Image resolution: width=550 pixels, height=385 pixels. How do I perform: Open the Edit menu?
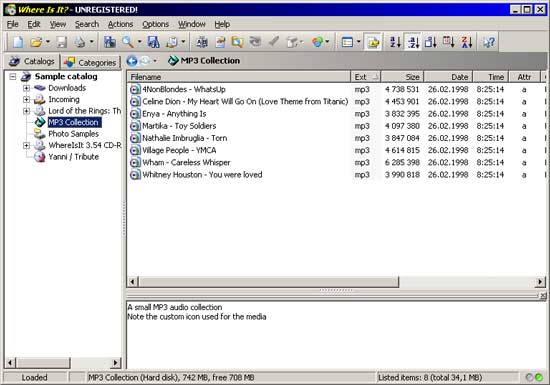[x=34, y=24]
